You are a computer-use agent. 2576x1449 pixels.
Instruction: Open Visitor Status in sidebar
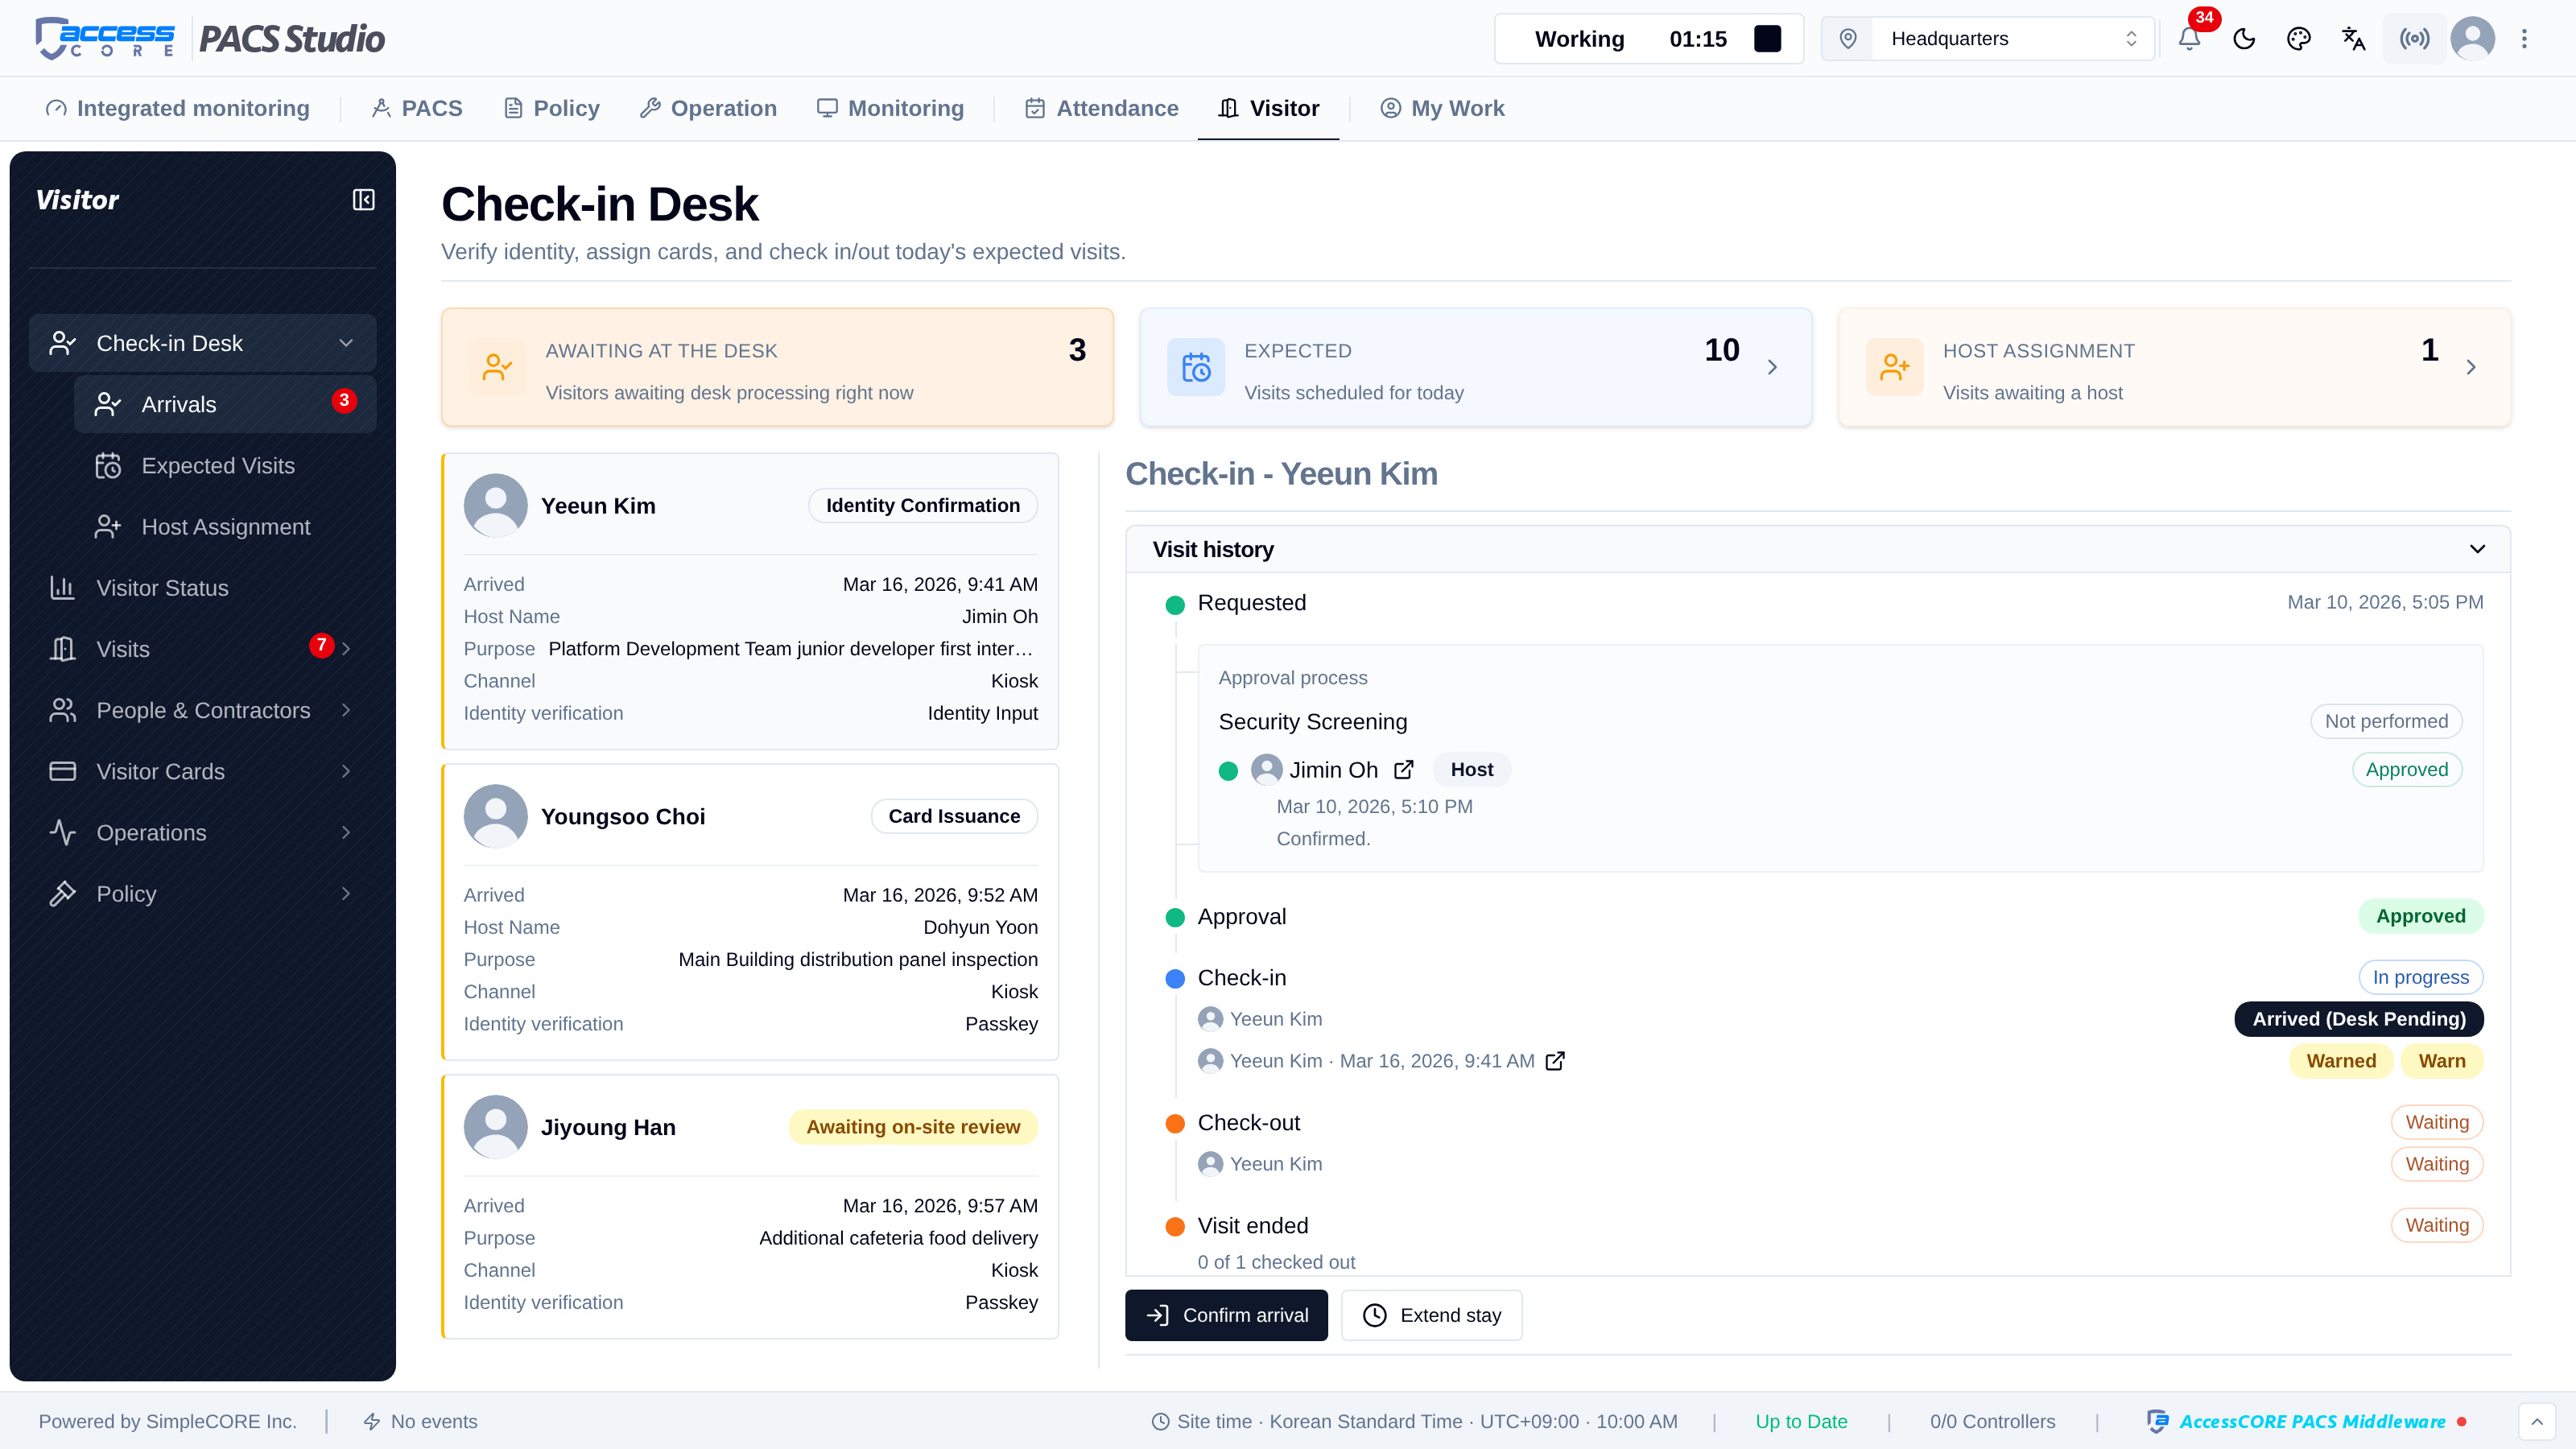click(x=203, y=588)
